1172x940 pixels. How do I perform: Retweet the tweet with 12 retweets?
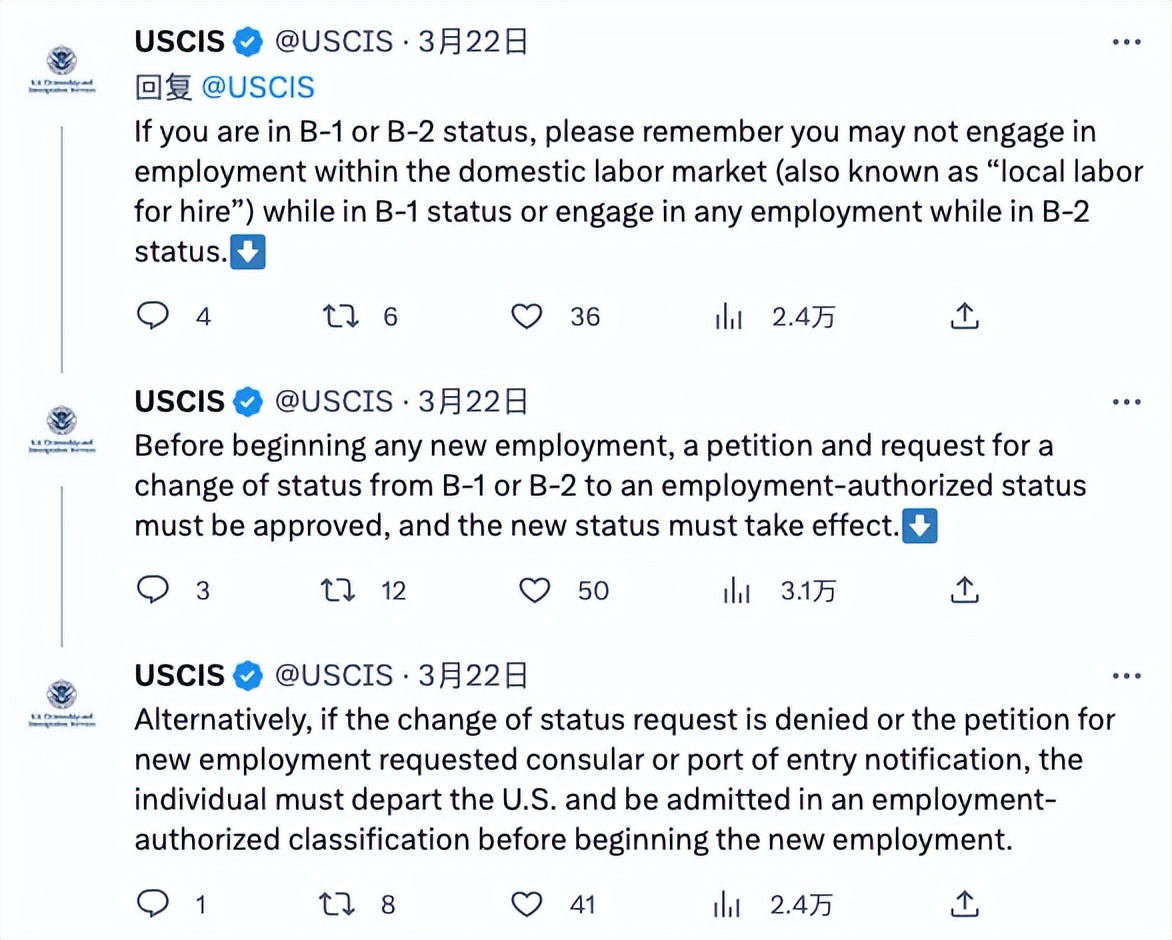pos(338,591)
